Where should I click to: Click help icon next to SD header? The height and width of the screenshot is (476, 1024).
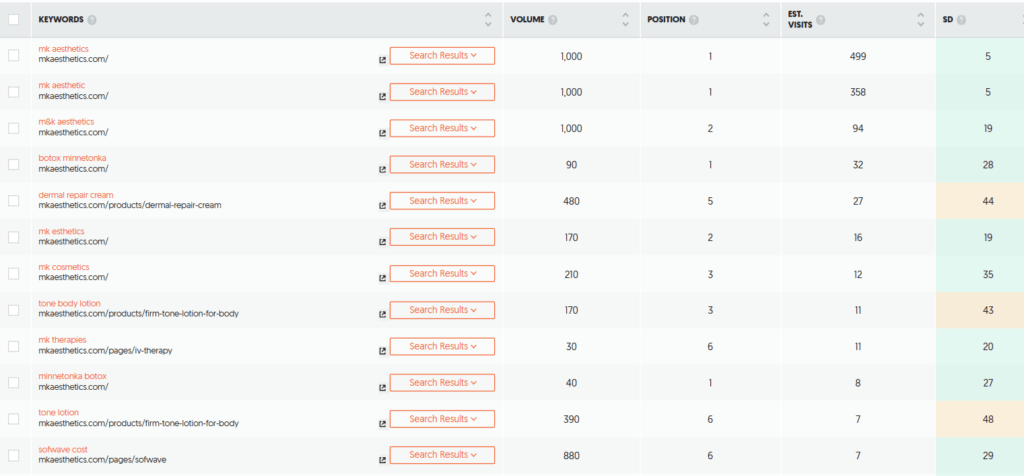pyautogui.click(x=961, y=20)
